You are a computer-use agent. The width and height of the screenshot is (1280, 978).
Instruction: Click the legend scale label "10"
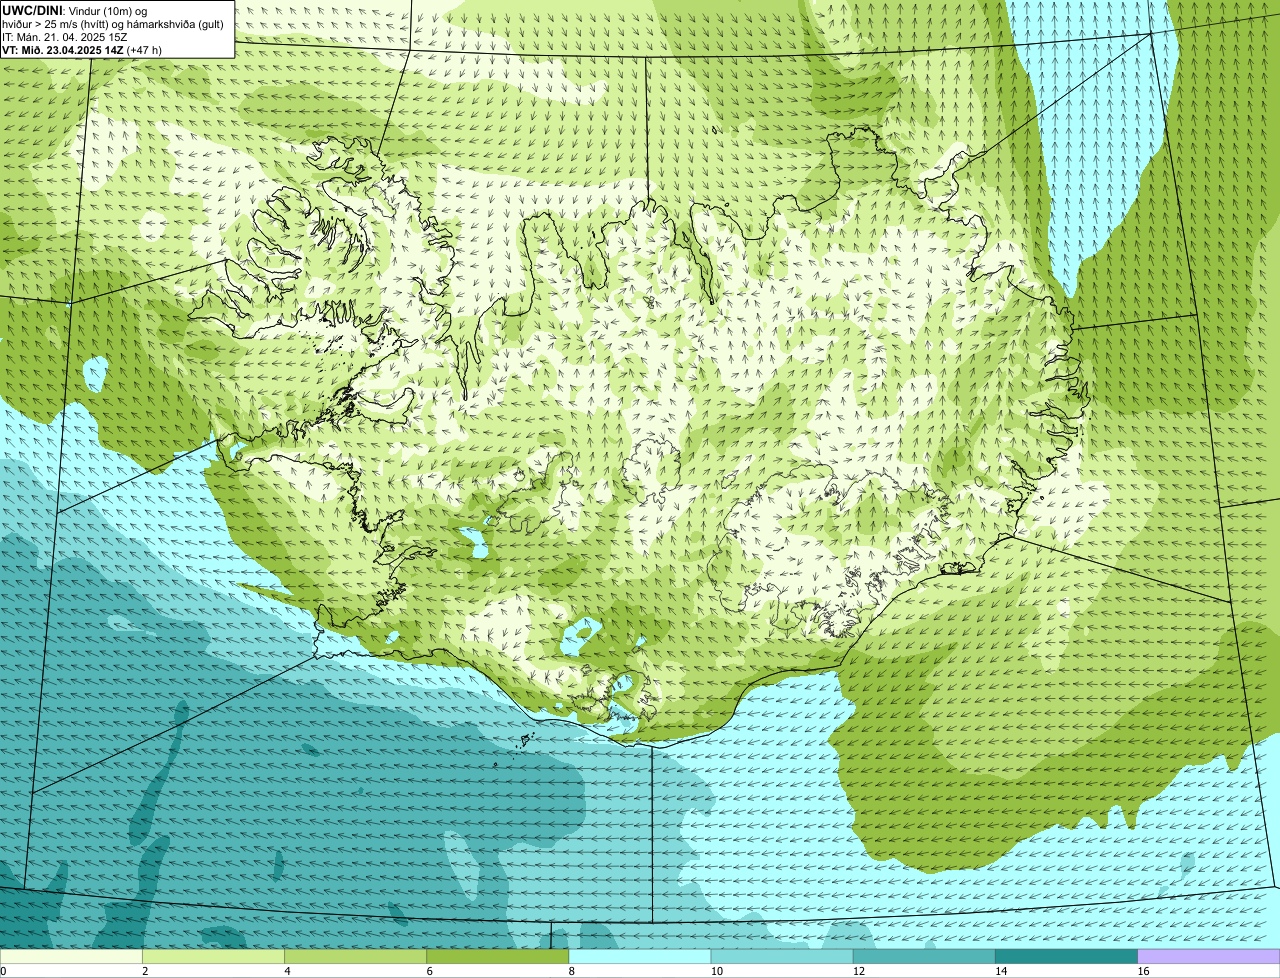pos(717,971)
